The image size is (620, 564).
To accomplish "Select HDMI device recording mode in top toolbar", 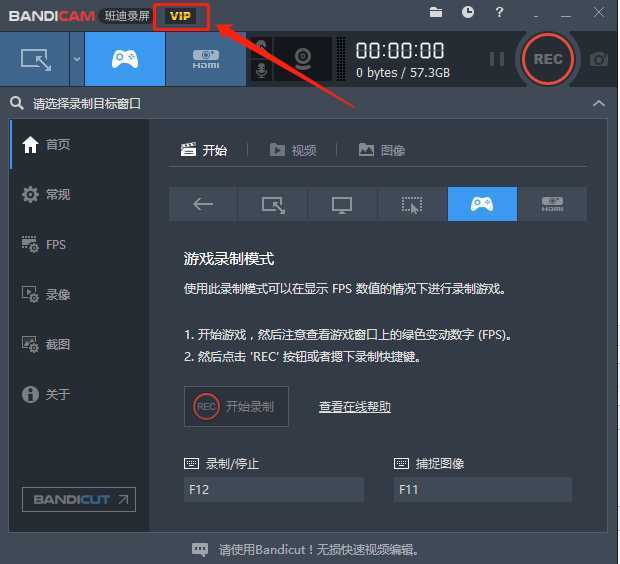I will click(x=206, y=59).
